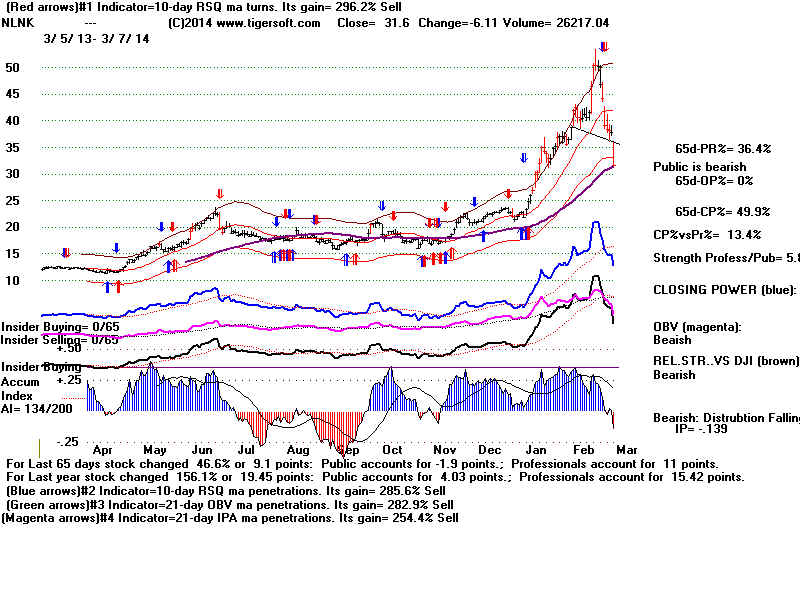Viewport: 800px width, 600px height.
Task: Click the red sell arrow above the June peak
Action: (x=220, y=194)
